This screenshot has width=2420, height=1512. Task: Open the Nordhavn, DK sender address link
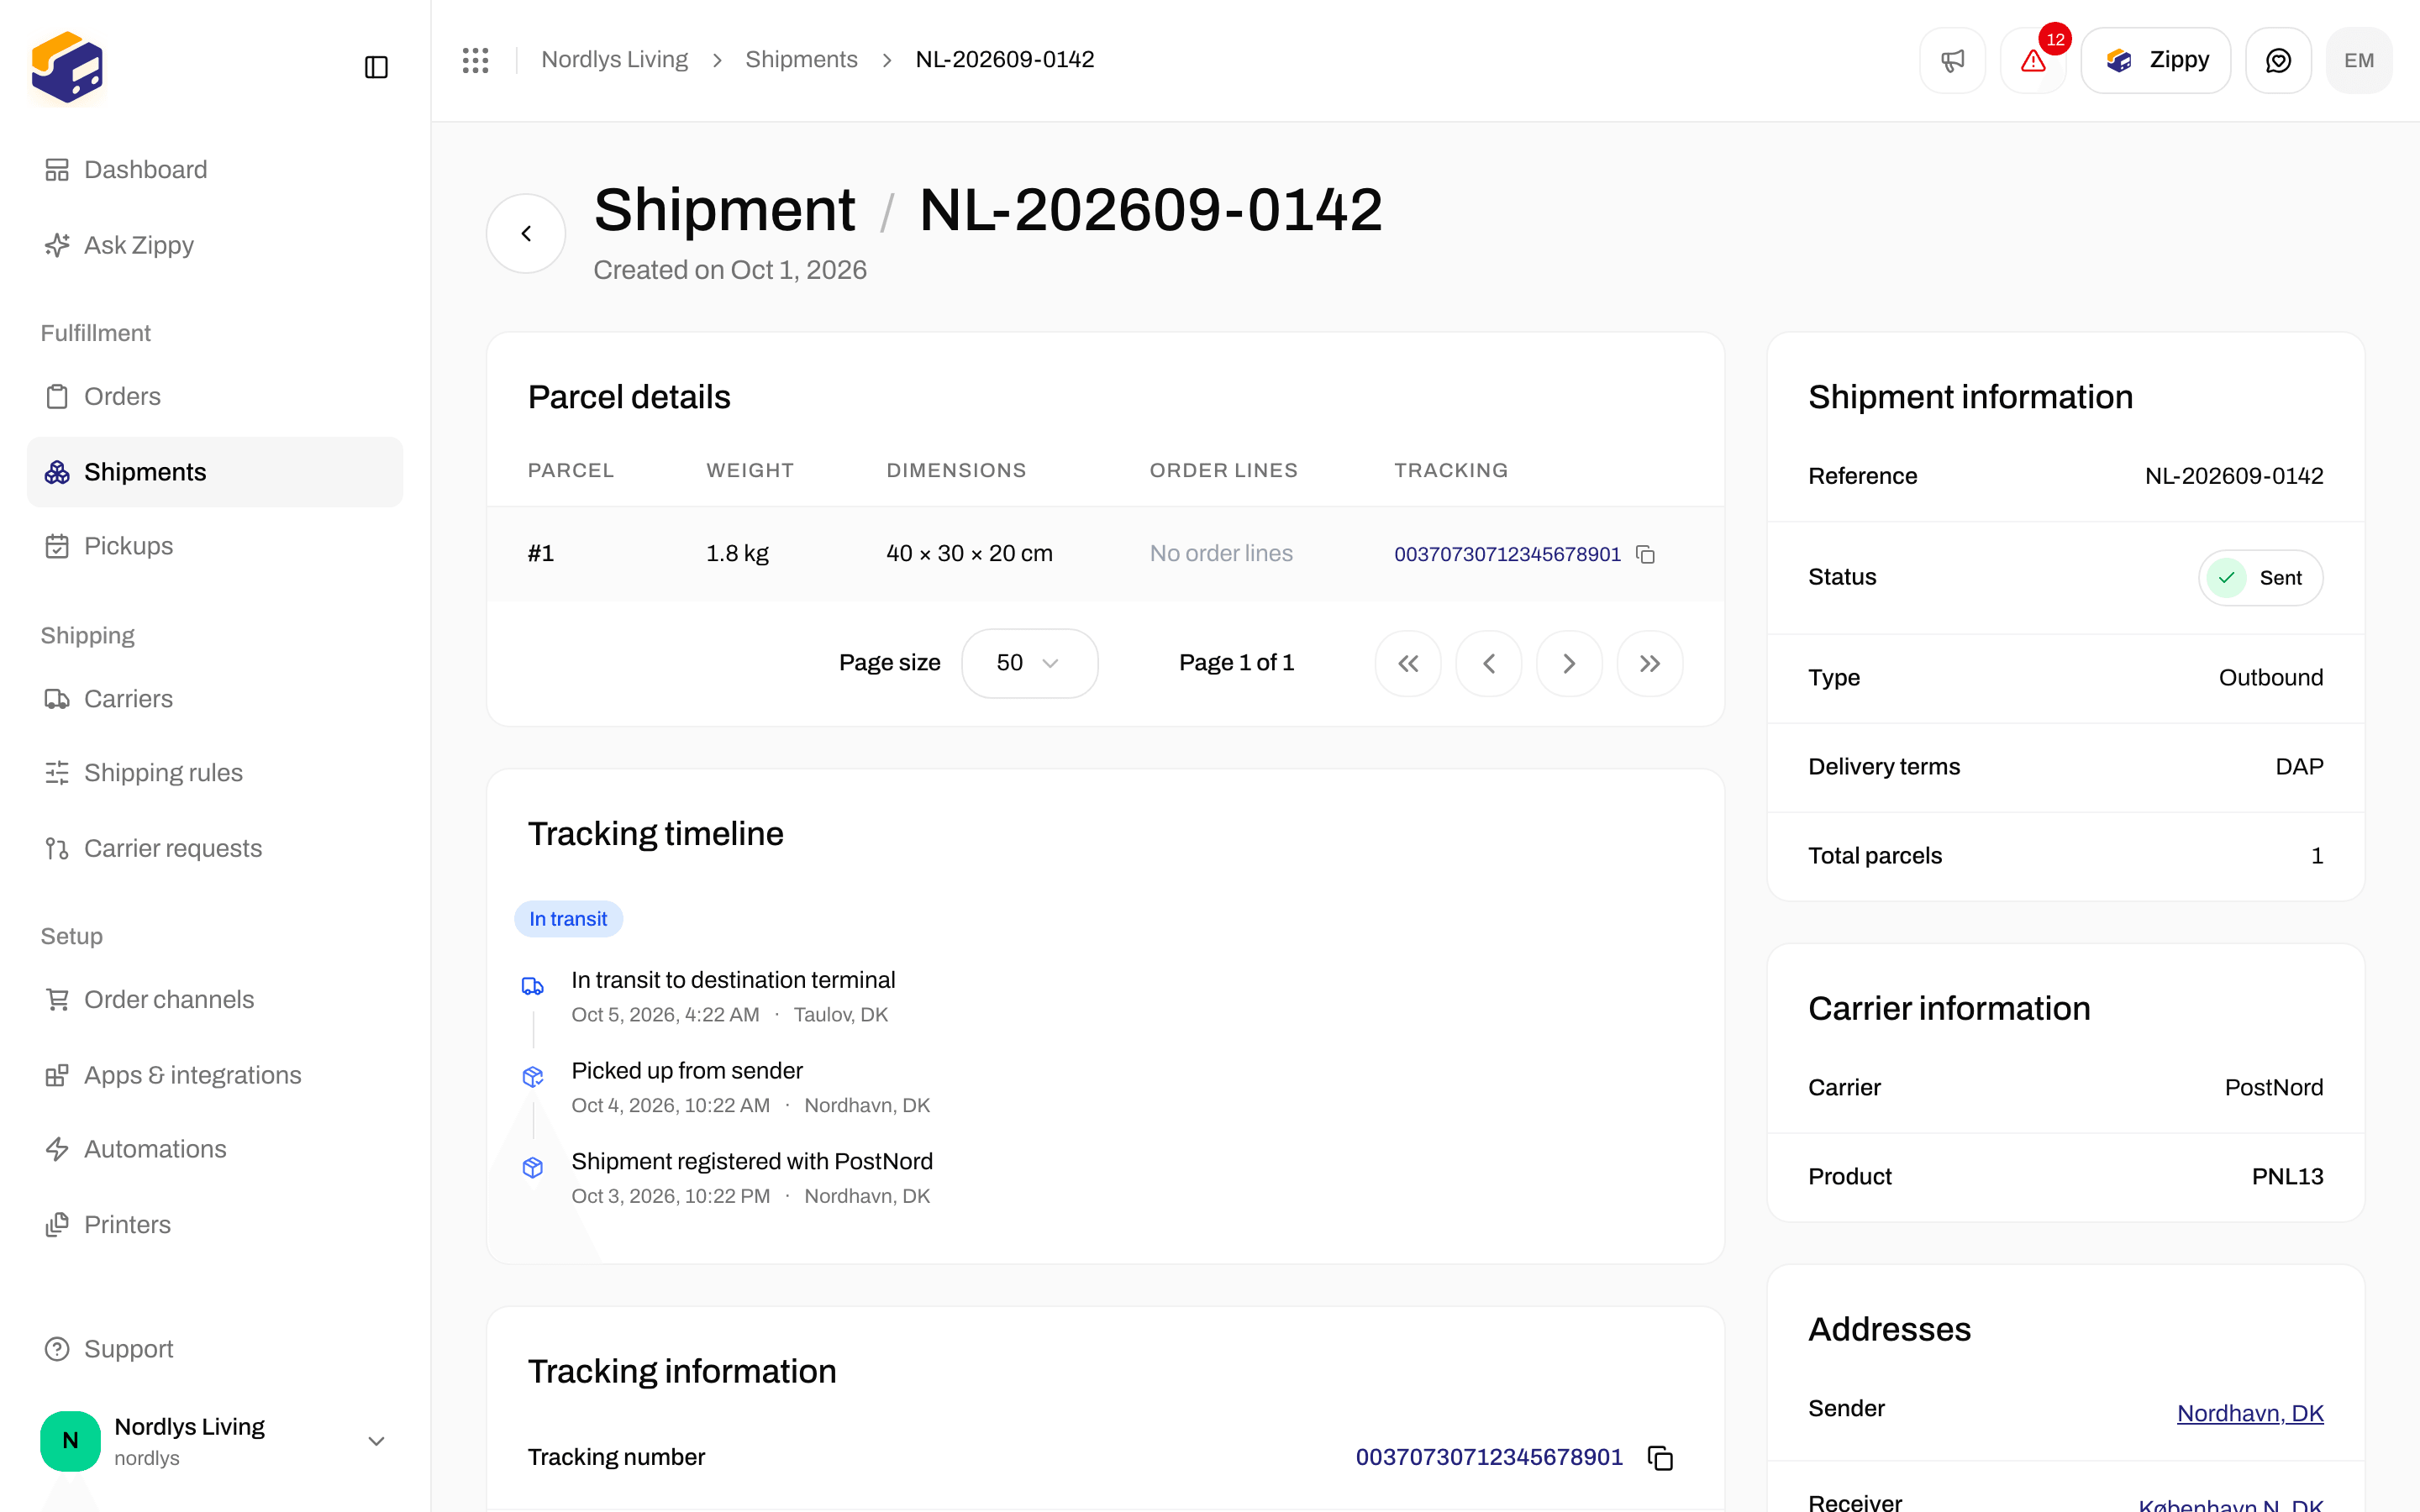[2250, 1413]
